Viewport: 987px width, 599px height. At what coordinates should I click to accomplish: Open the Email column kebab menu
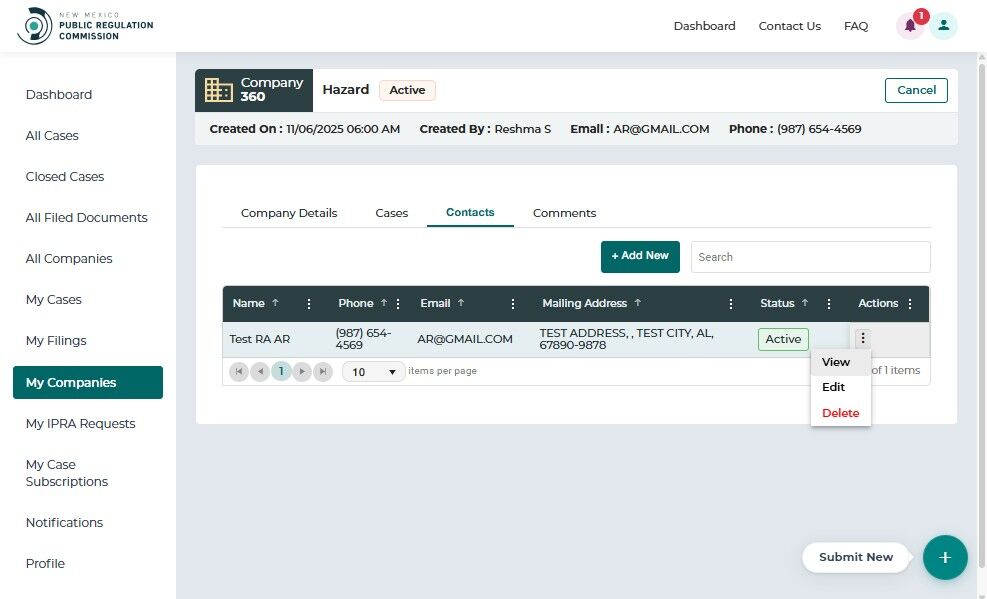(512, 304)
